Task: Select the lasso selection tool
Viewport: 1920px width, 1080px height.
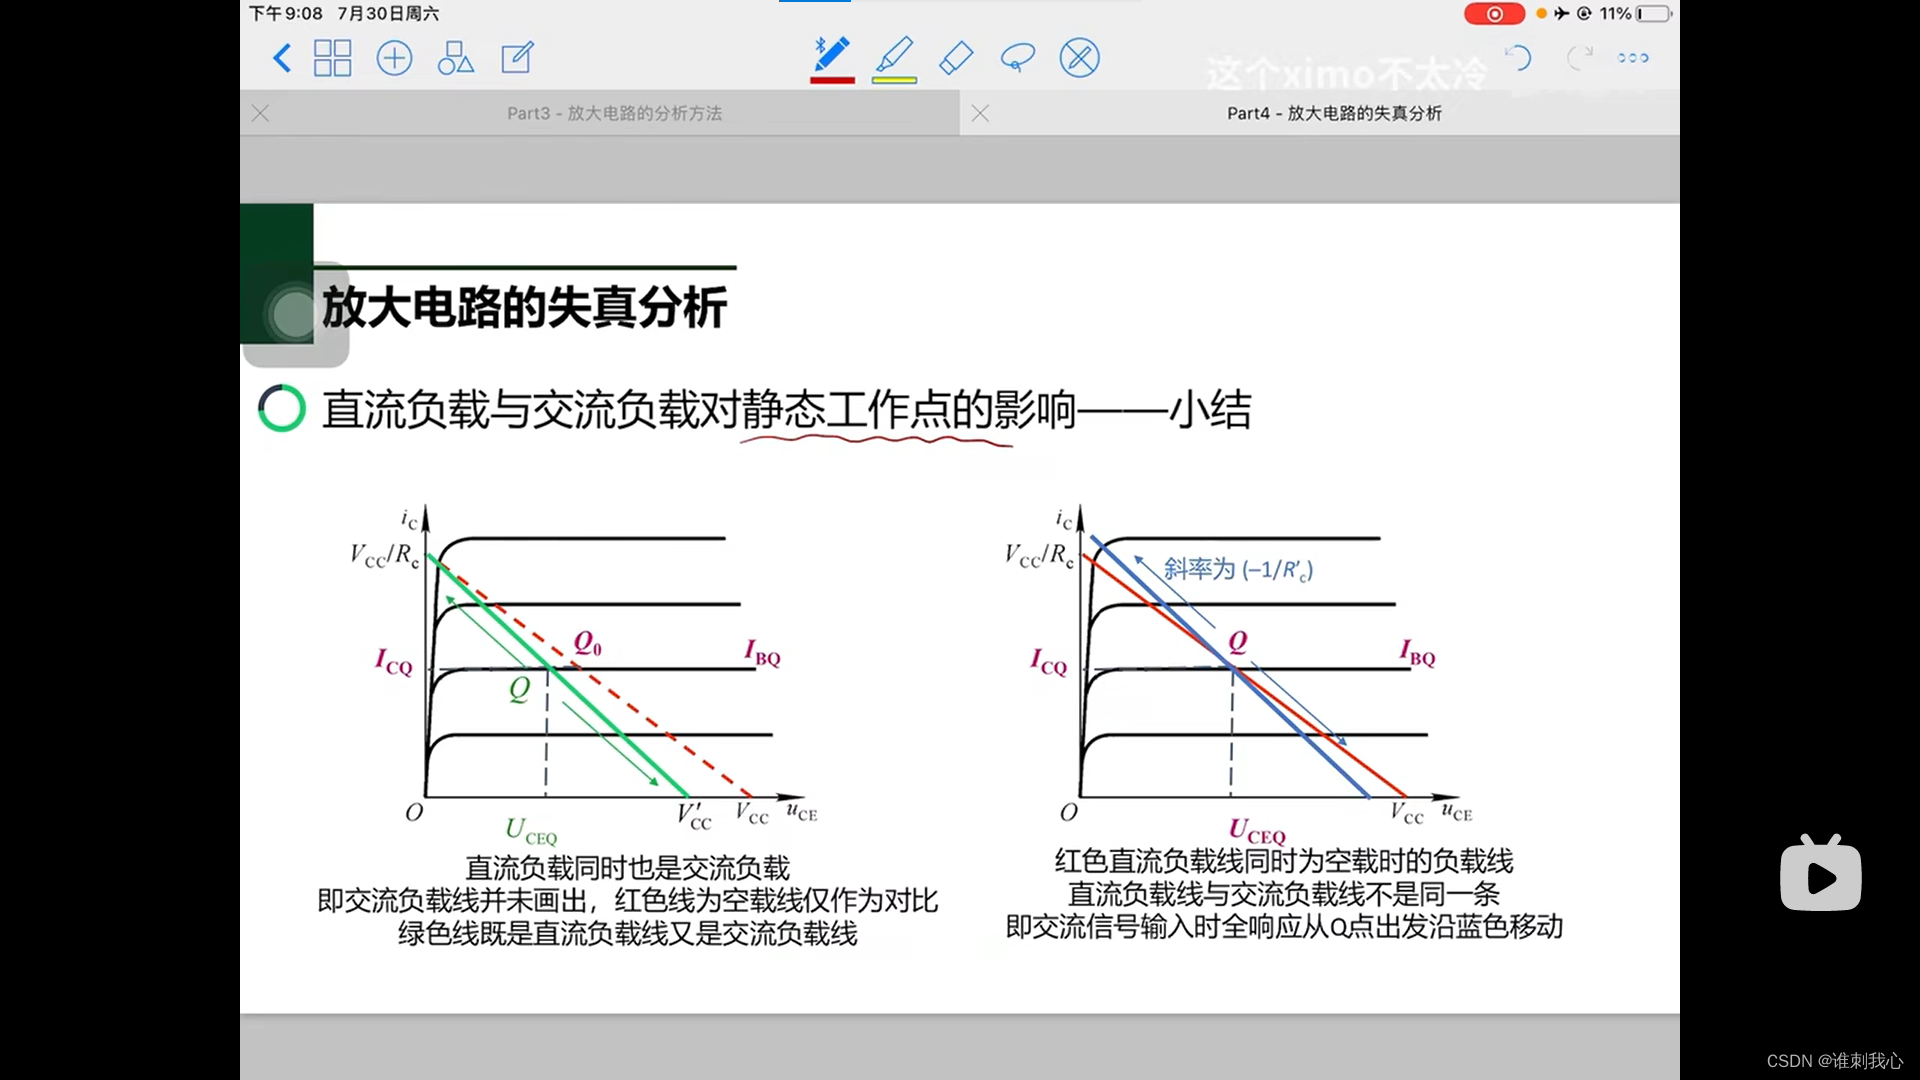Action: [x=1017, y=58]
